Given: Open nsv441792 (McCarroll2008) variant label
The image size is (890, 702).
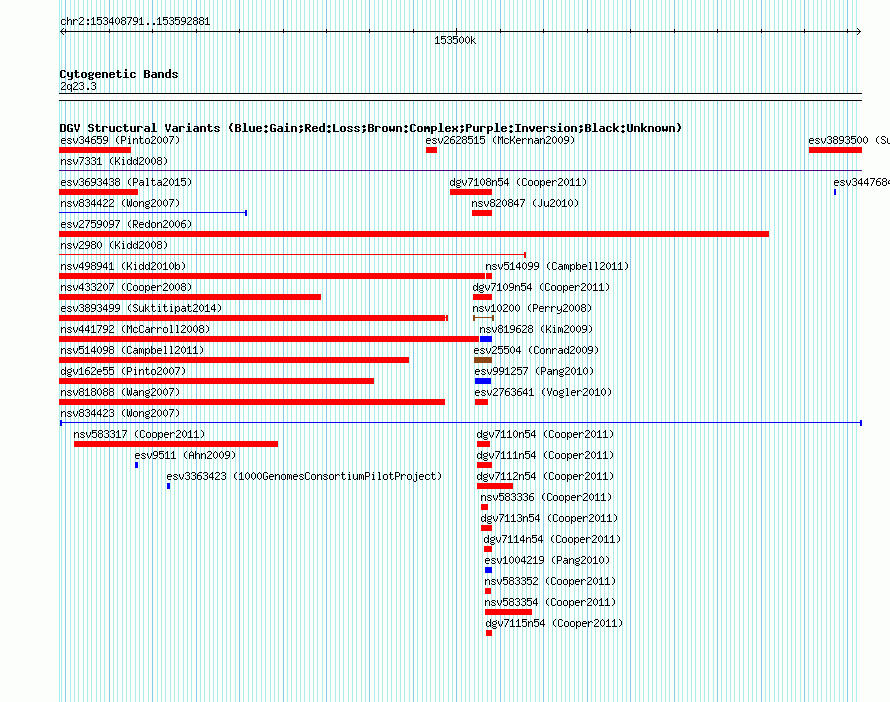Looking at the screenshot, I should 135,329.
